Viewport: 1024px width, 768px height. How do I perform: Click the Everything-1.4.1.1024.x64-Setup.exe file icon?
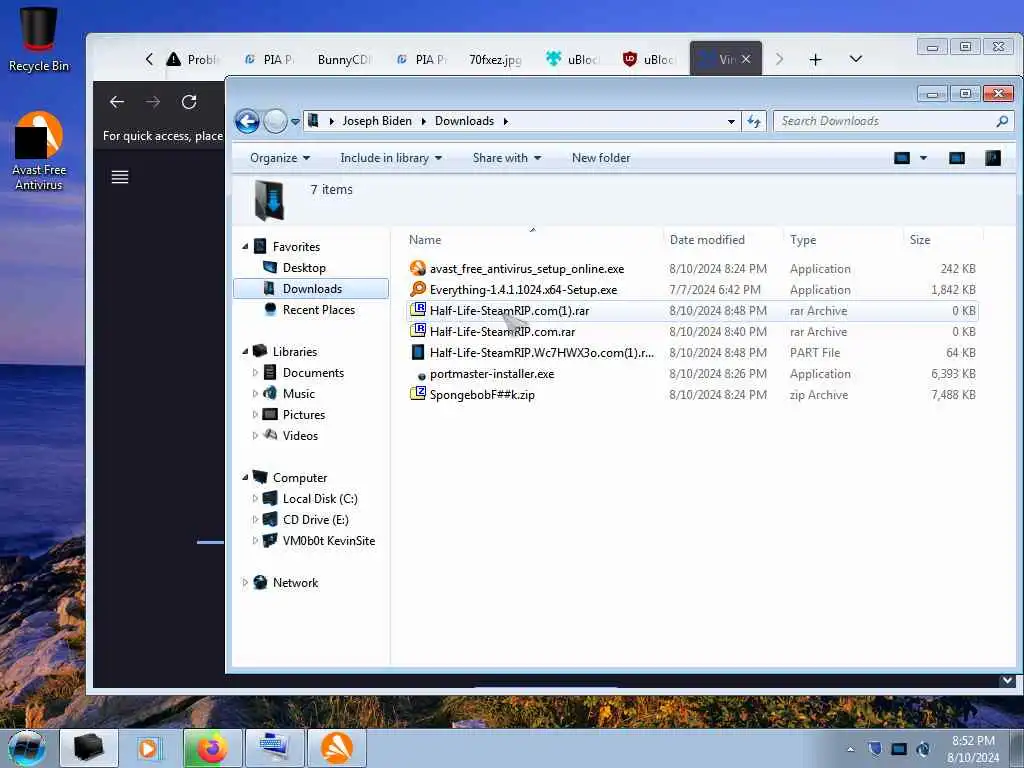(417, 289)
